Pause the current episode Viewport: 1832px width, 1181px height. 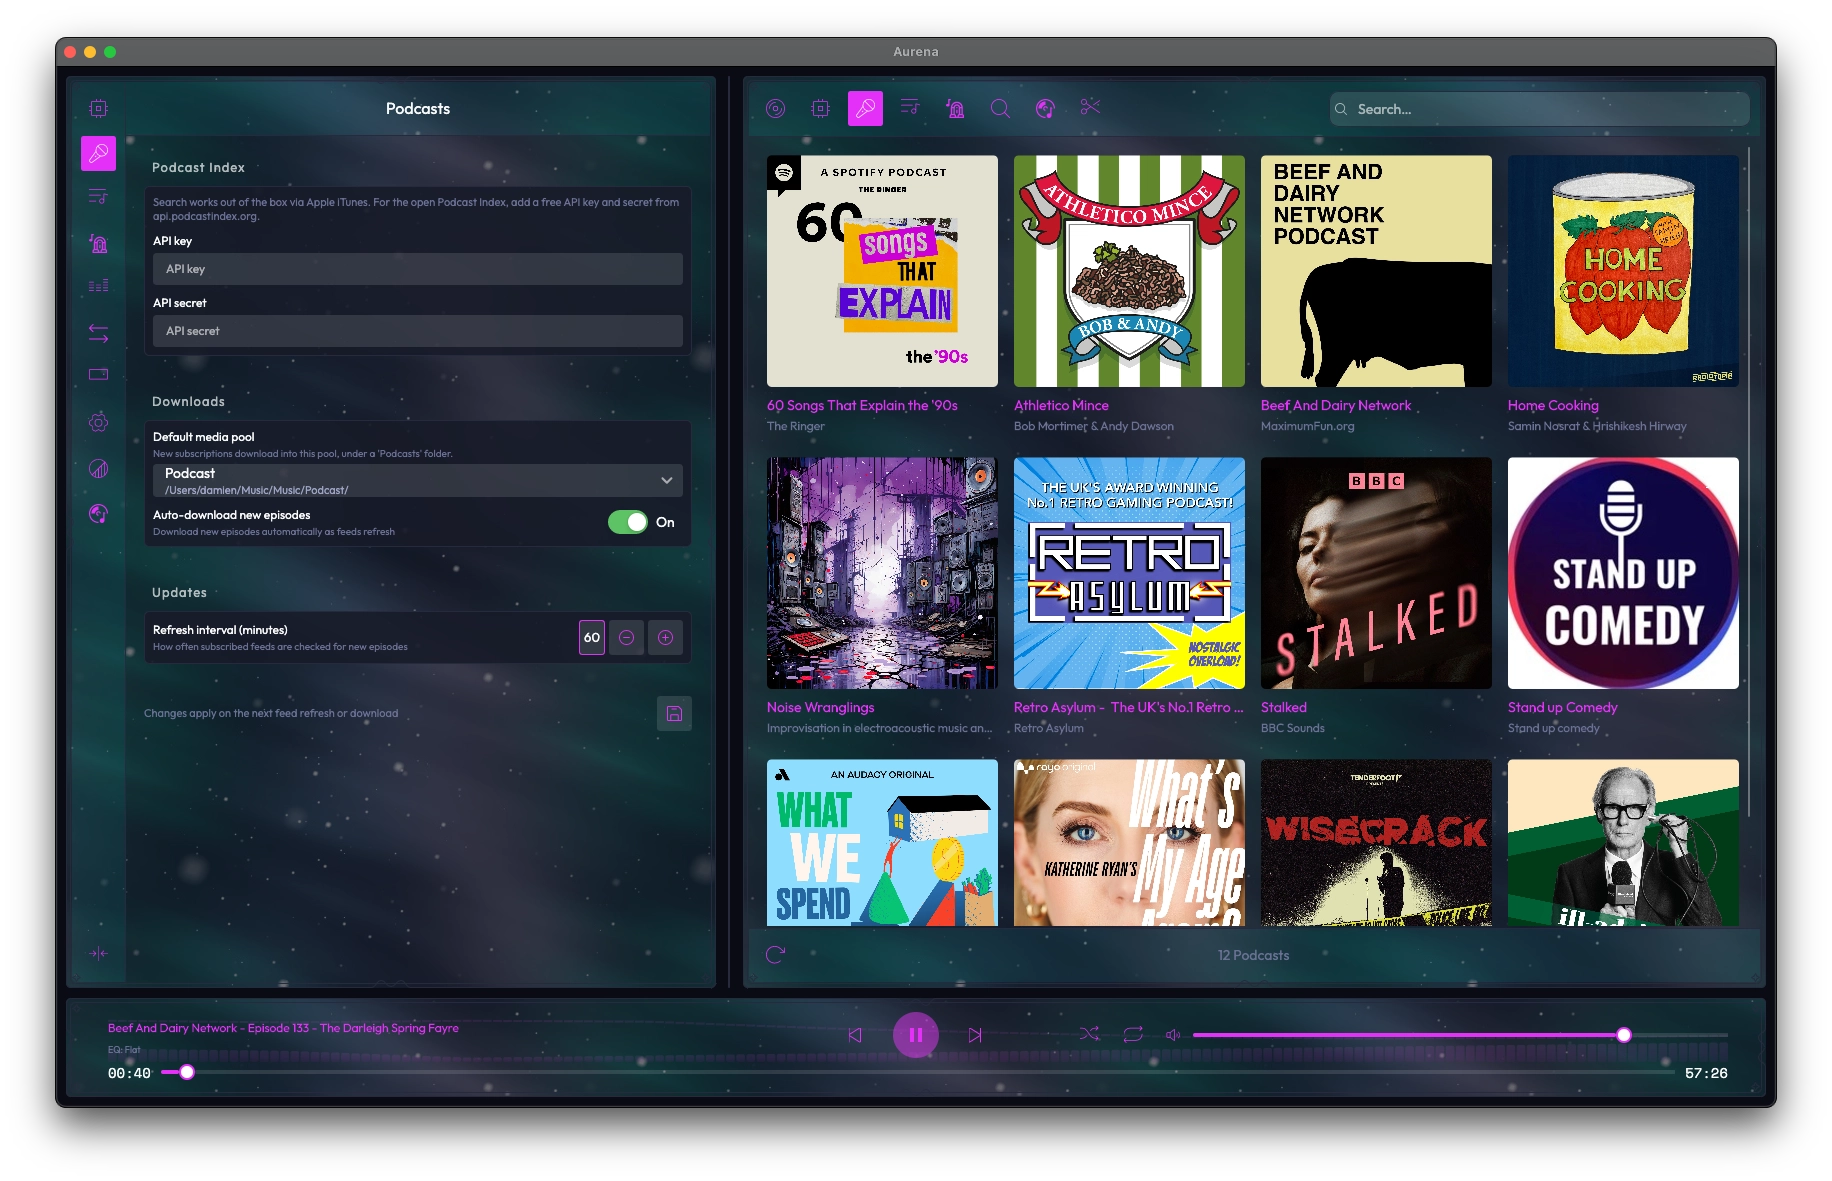(915, 1035)
